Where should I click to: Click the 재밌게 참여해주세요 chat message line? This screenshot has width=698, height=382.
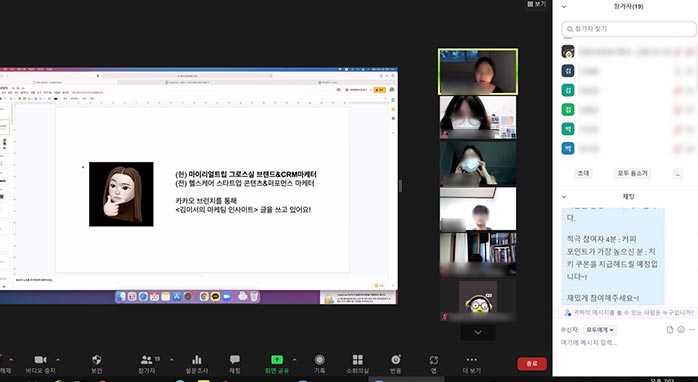[x=603, y=298]
